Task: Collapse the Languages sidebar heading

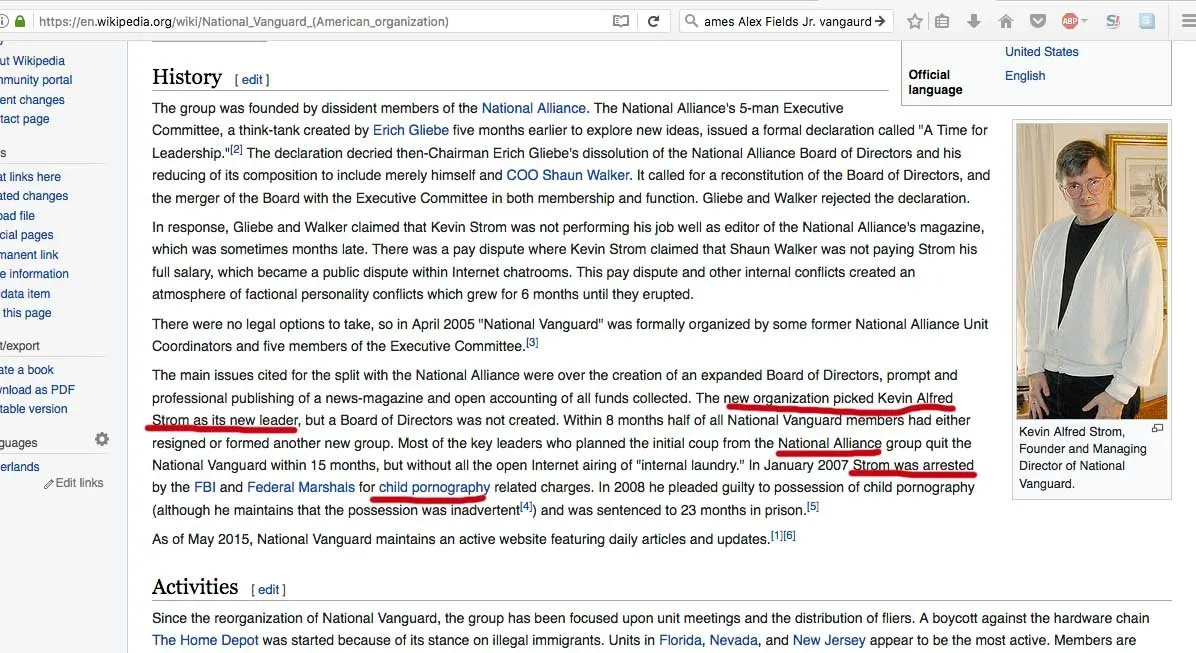Action: coord(18,442)
